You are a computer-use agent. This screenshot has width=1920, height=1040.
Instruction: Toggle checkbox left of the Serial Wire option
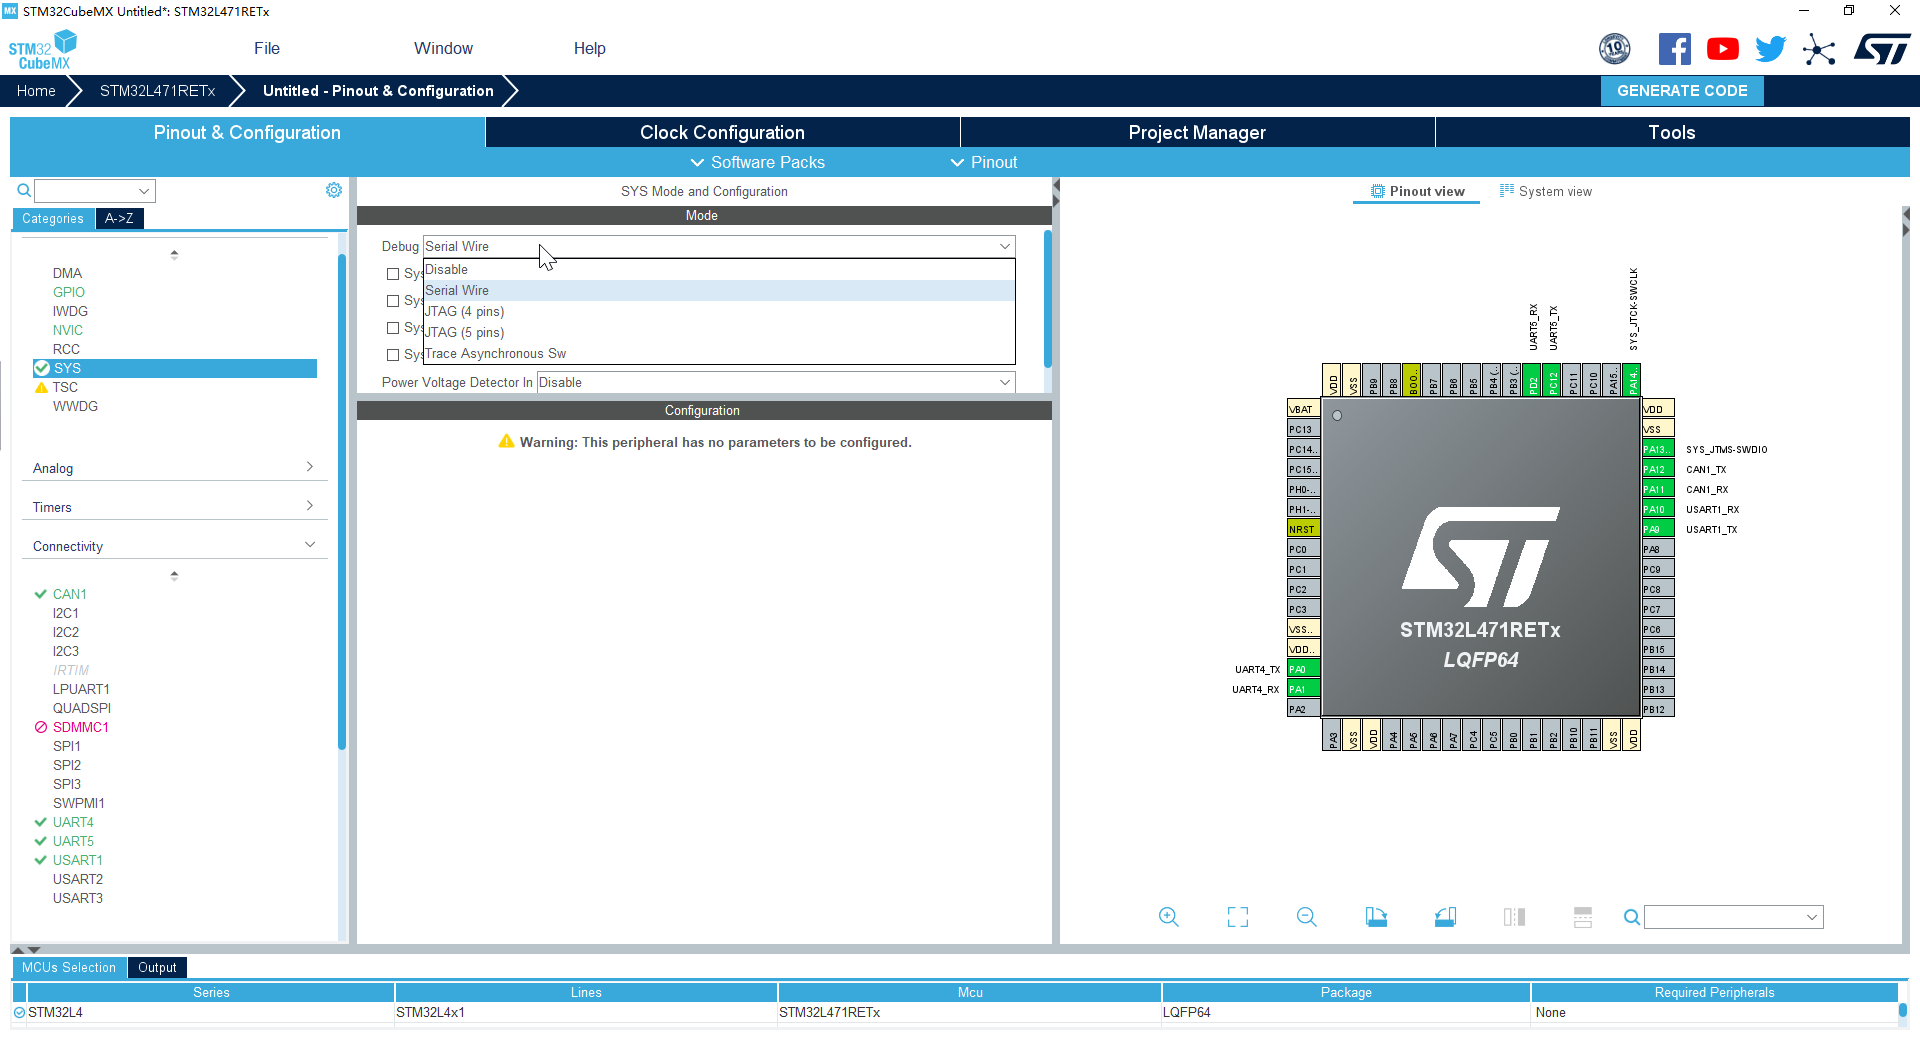(x=393, y=301)
